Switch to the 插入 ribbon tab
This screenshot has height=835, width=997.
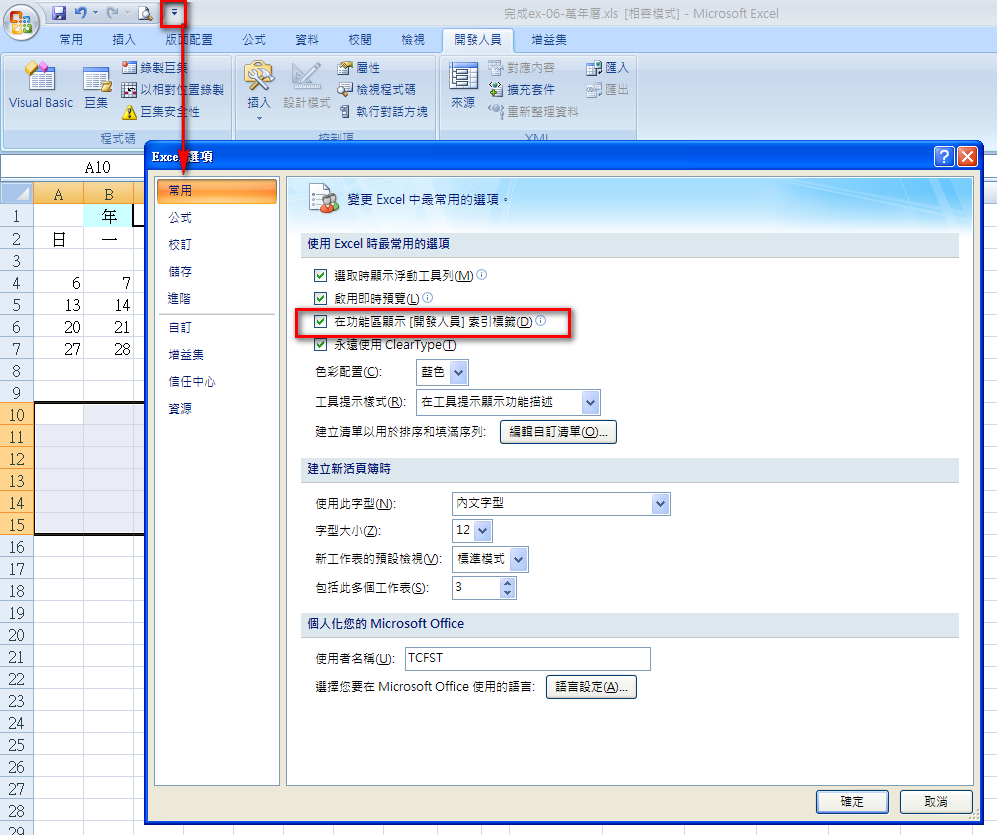(124, 39)
